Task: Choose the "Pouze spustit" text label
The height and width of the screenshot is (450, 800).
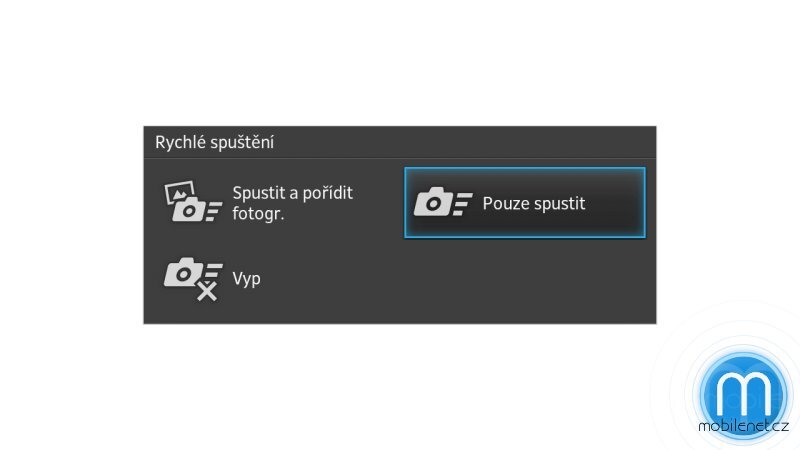Action: click(533, 203)
